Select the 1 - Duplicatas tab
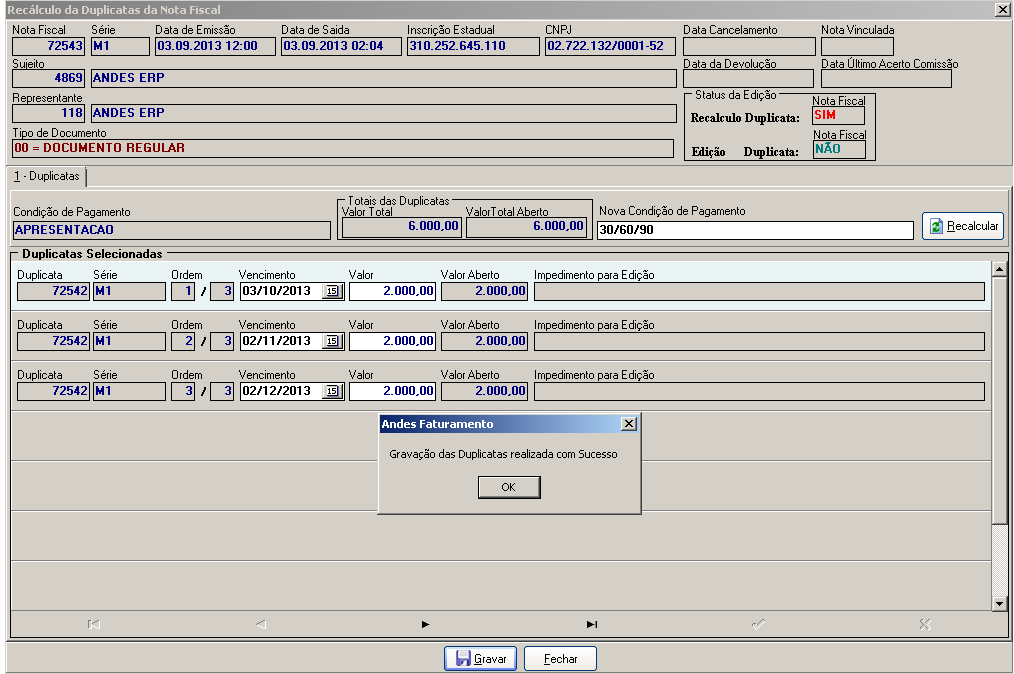Viewport: 1014px width, 674px height. click(47, 176)
